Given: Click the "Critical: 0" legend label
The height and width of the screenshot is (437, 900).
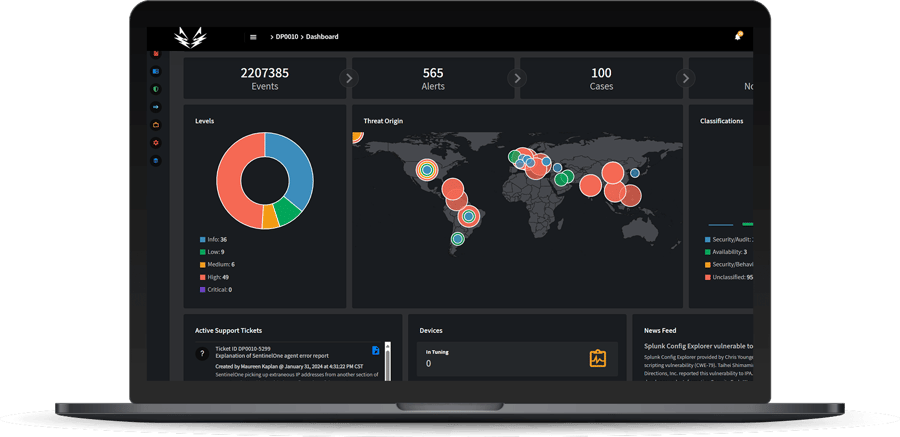Looking at the screenshot, I should pyautogui.click(x=220, y=290).
